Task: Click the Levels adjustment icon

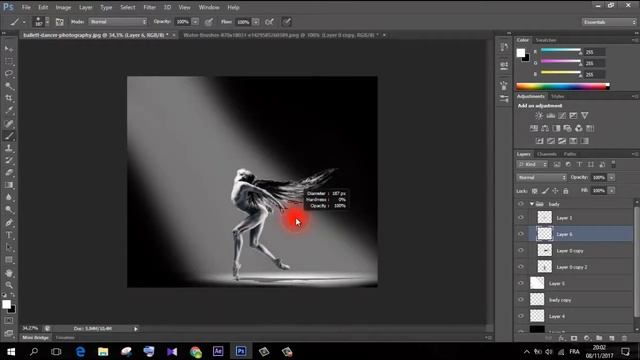Action: (551, 116)
